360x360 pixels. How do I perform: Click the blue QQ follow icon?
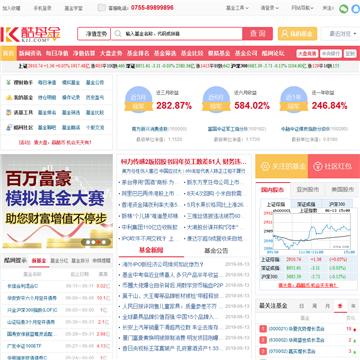[356, 8]
